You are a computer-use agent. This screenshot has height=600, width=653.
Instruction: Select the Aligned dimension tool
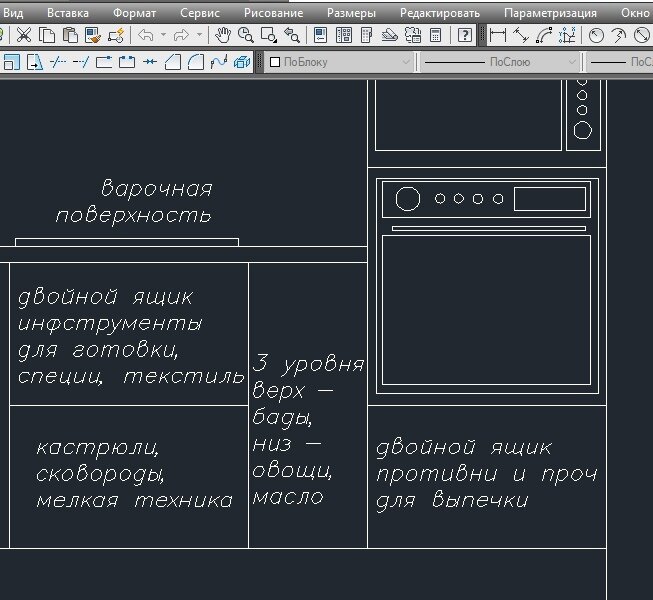point(521,35)
